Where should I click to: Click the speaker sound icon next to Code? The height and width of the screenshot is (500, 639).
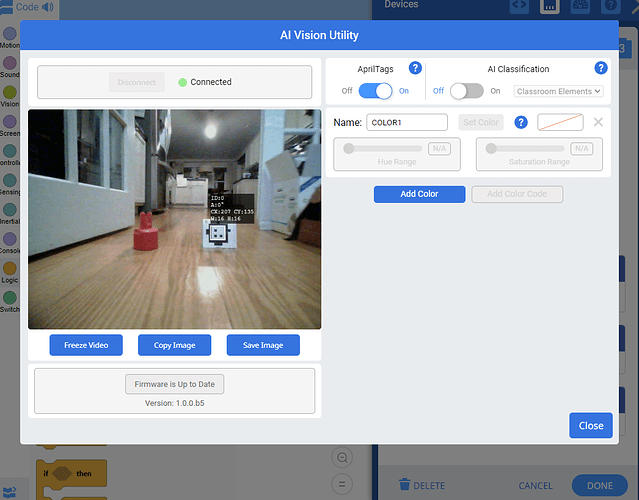point(48,7)
